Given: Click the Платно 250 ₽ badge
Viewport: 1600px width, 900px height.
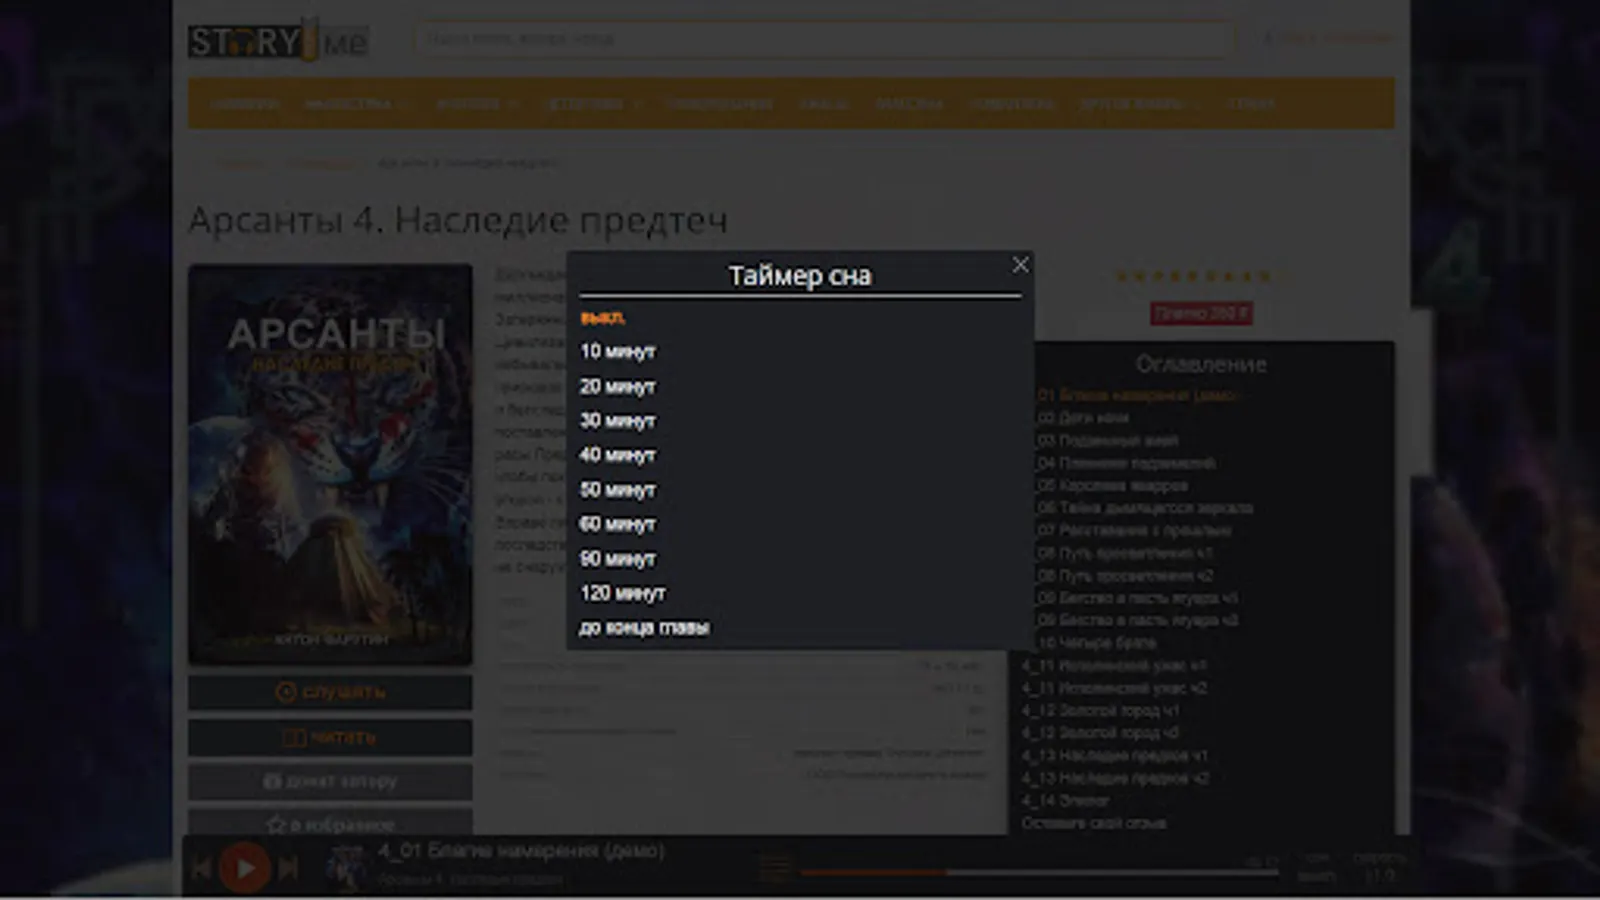Looking at the screenshot, I should pos(1201,314).
